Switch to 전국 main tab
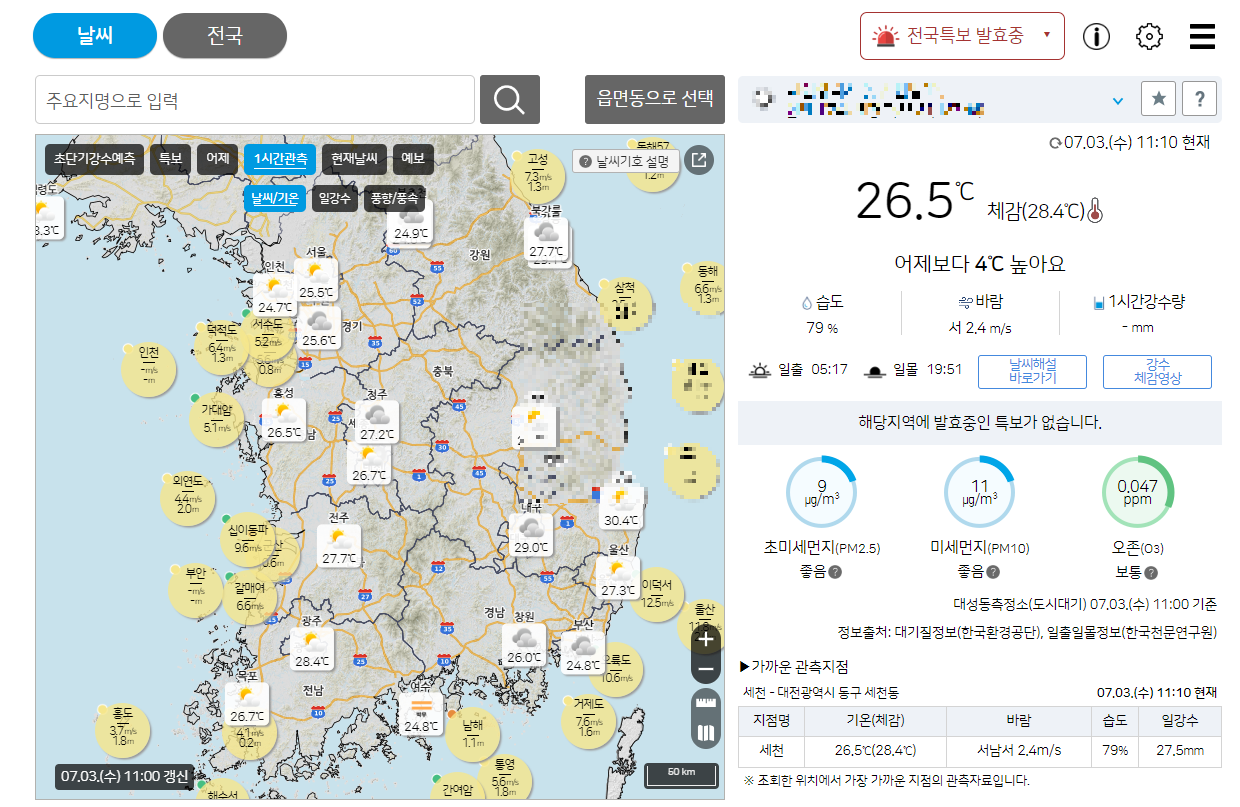 [225, 37]
